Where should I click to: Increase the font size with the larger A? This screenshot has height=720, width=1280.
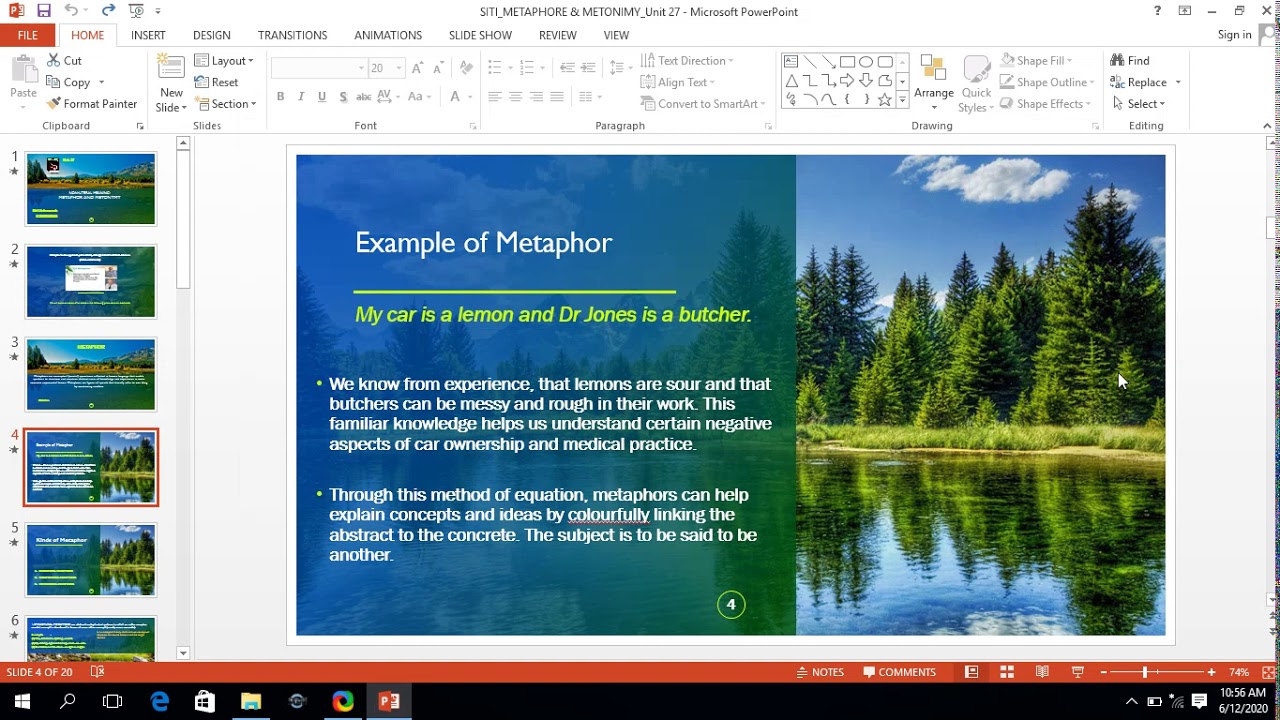pyautogui.click(x=418, y=68)
